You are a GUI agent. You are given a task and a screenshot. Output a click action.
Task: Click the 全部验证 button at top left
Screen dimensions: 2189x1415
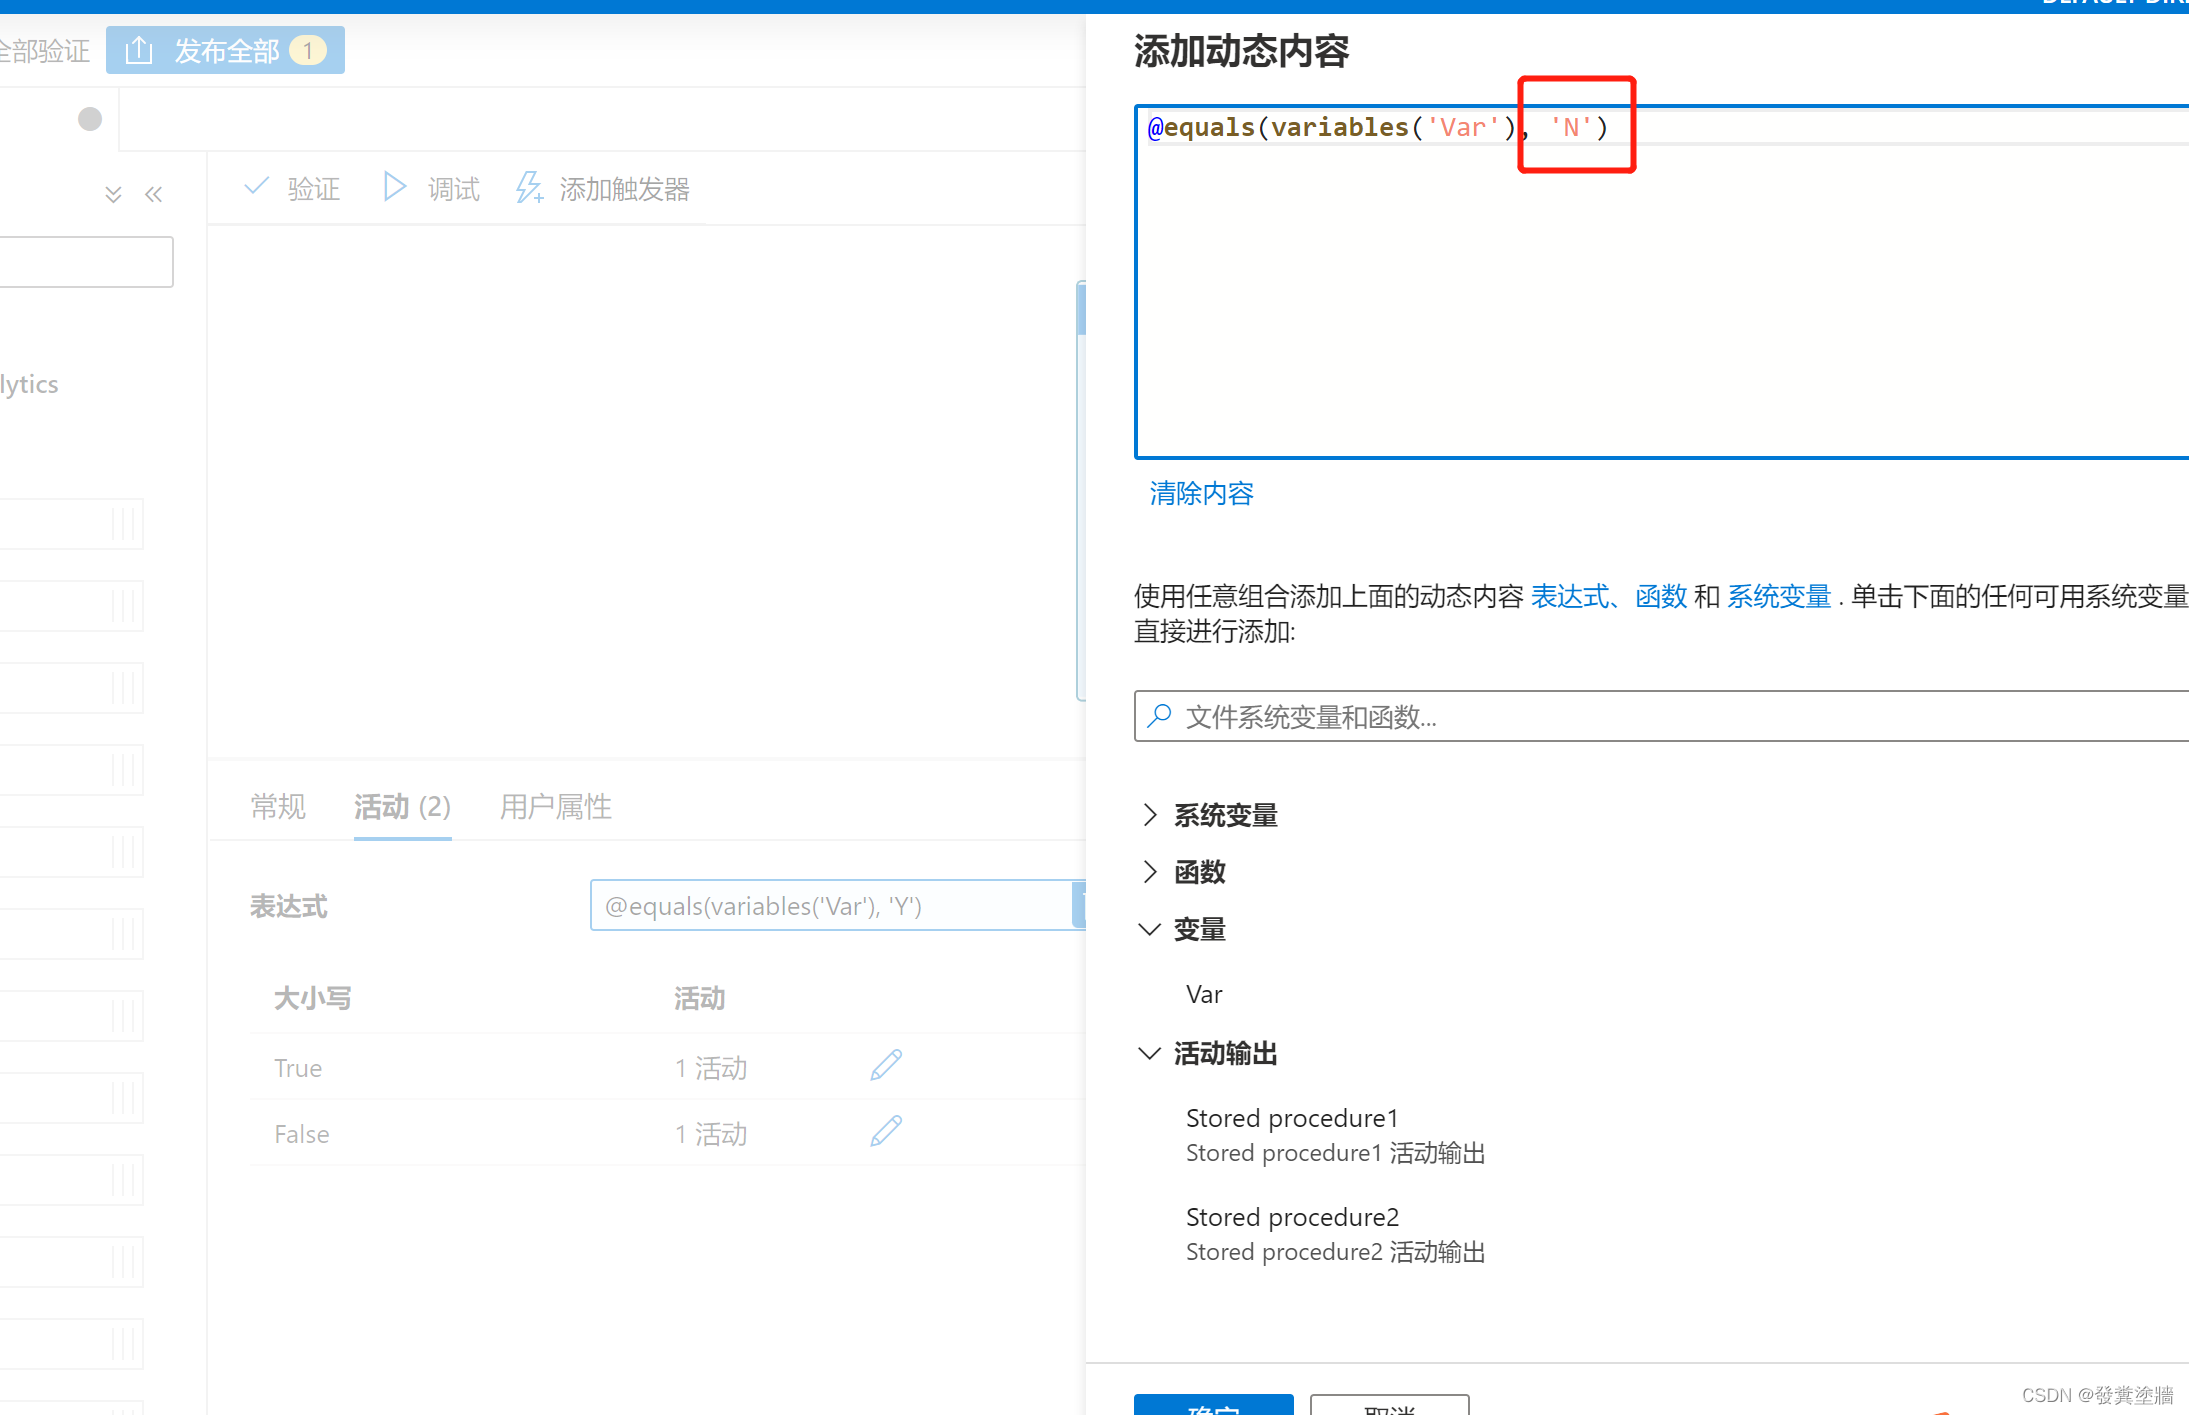pos(45,50)
